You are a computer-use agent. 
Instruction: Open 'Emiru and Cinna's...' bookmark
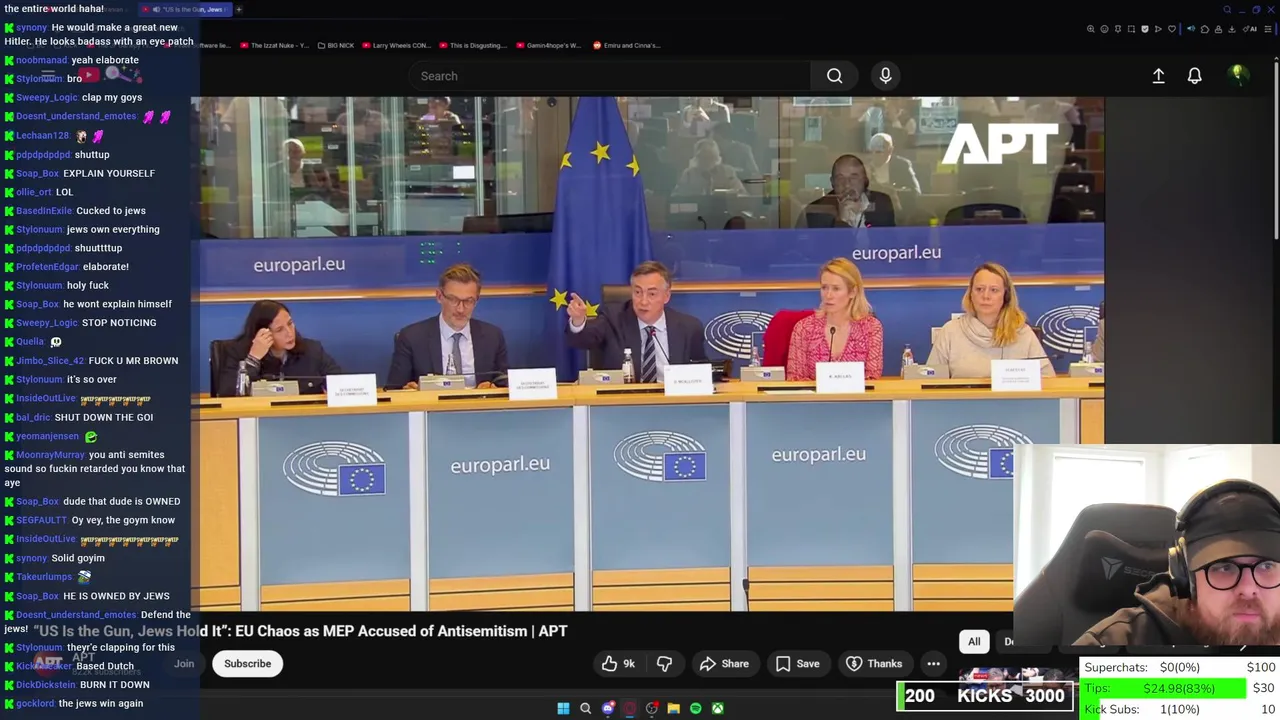point(626,45)
